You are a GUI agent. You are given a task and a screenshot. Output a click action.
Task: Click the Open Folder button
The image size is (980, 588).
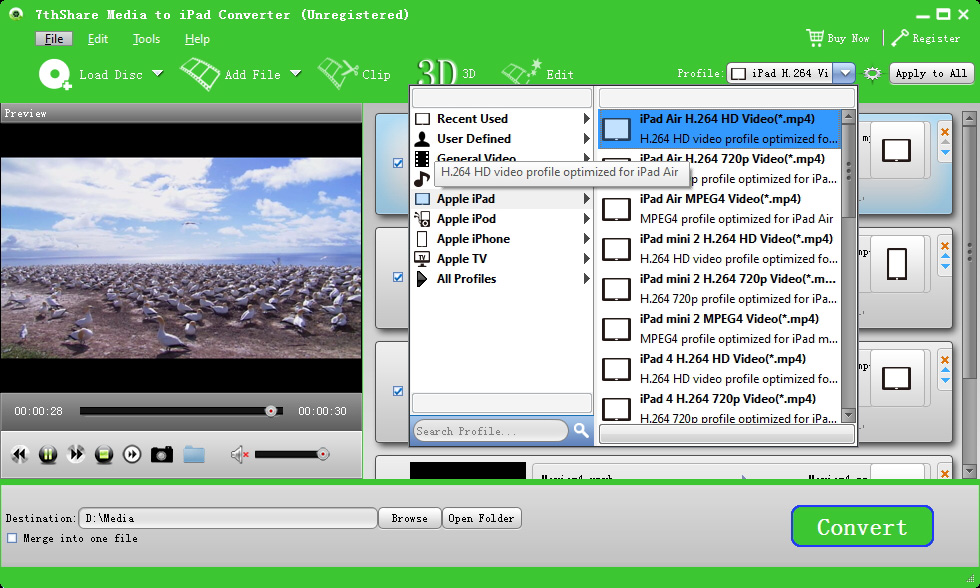coord(481,518)
